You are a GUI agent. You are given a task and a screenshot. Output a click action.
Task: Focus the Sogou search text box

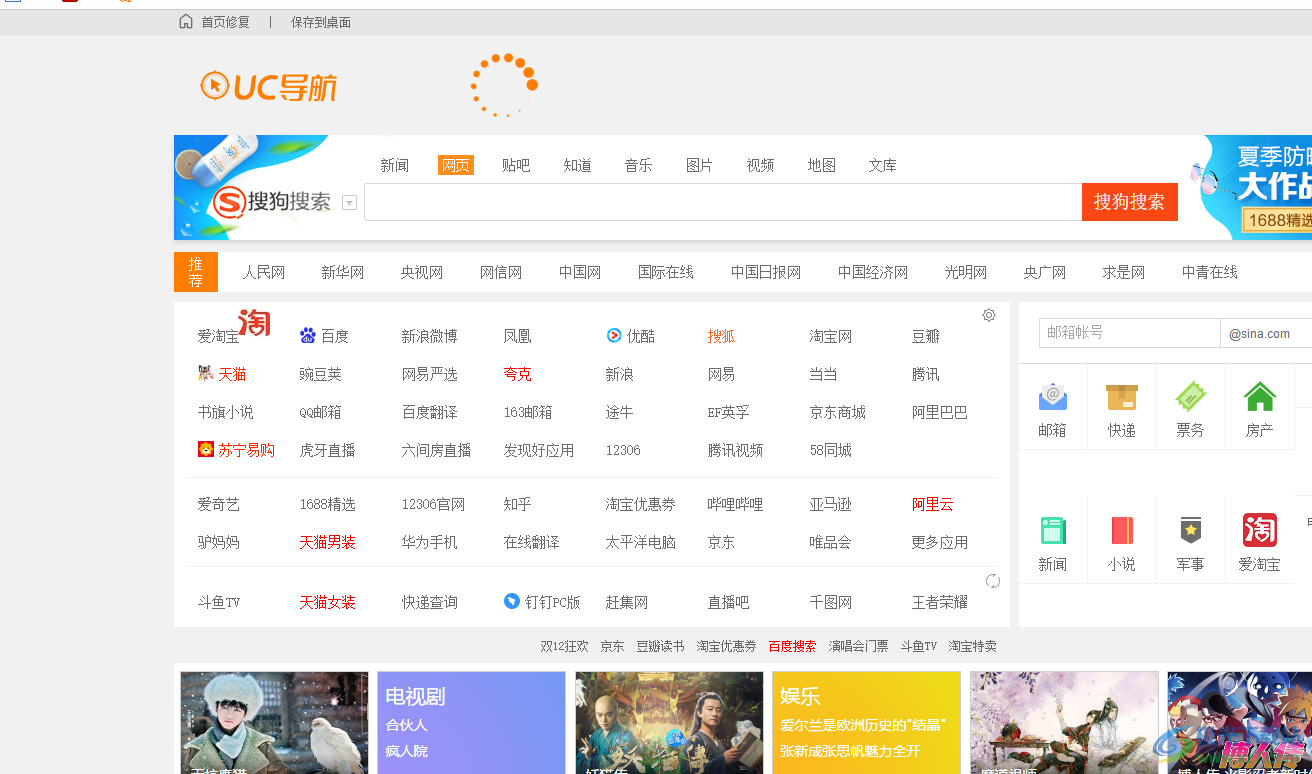click(723, 202)
